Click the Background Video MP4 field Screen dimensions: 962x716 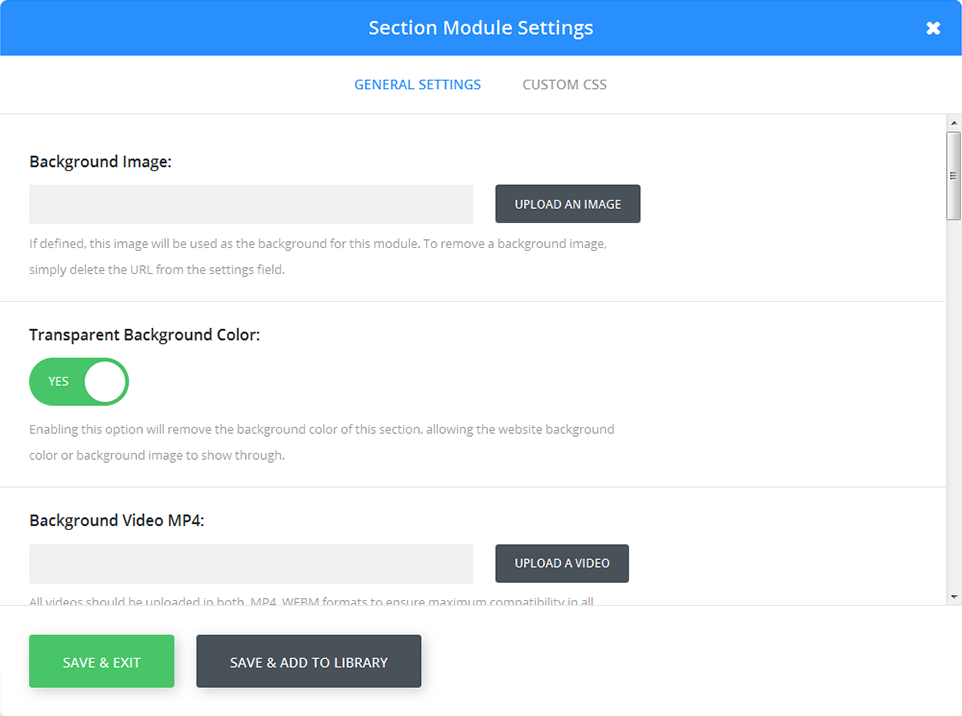(x=250, y=563)
